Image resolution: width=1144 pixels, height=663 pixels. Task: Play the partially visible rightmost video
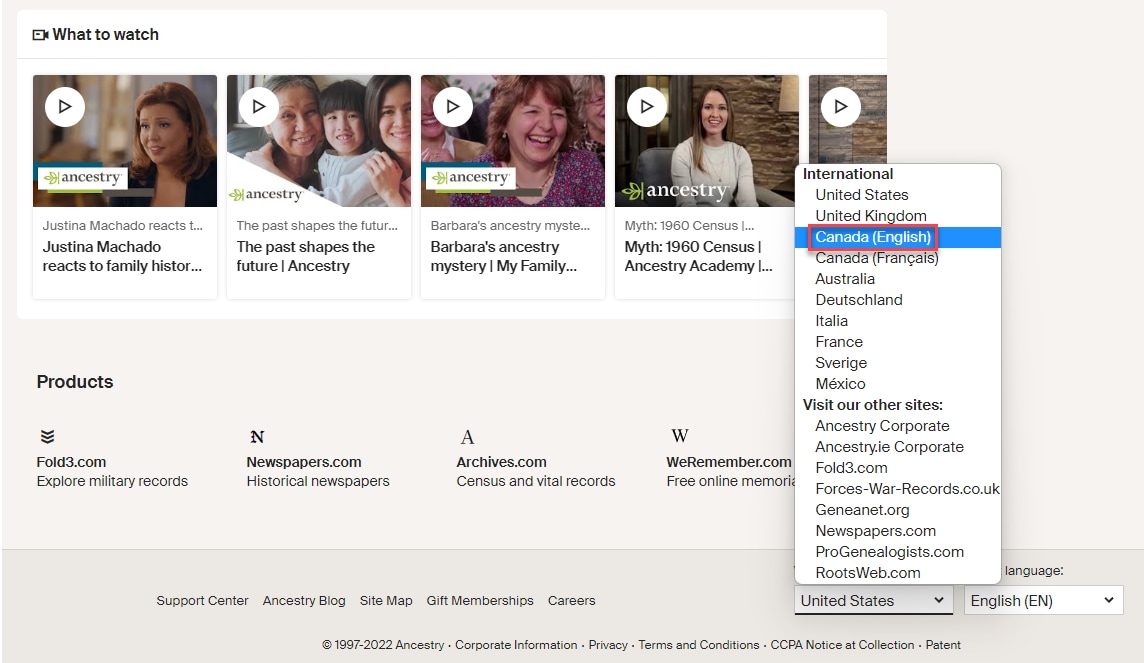[x=840, y=106]
